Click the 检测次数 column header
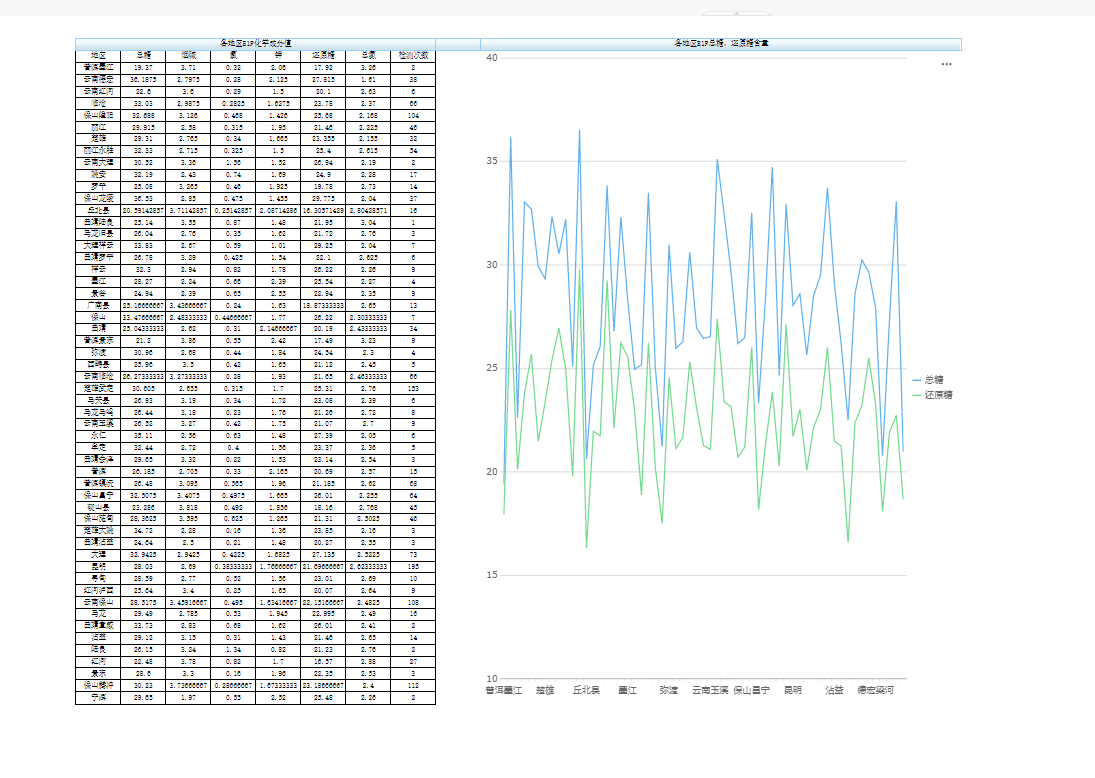Screen dimensions: 1095x778 (413, 55)
